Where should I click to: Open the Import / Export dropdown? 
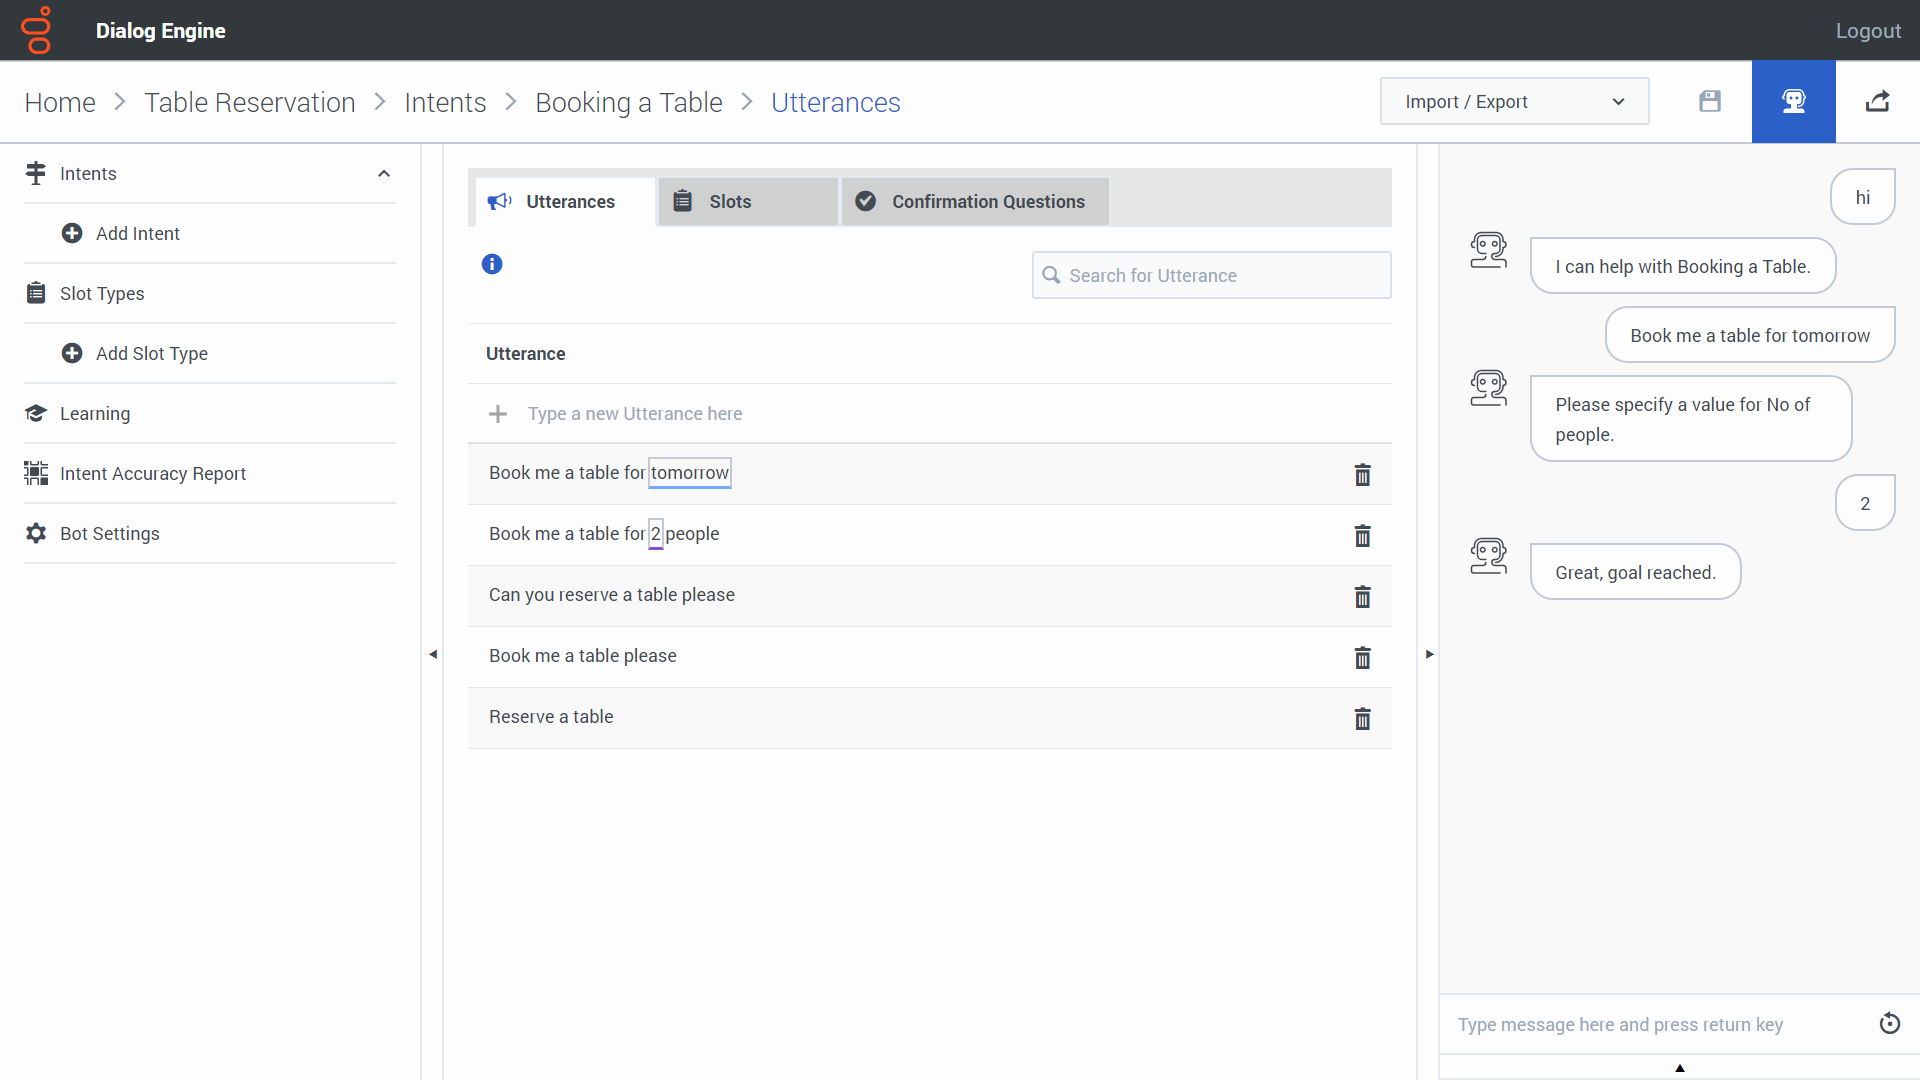pos(1514,101)
